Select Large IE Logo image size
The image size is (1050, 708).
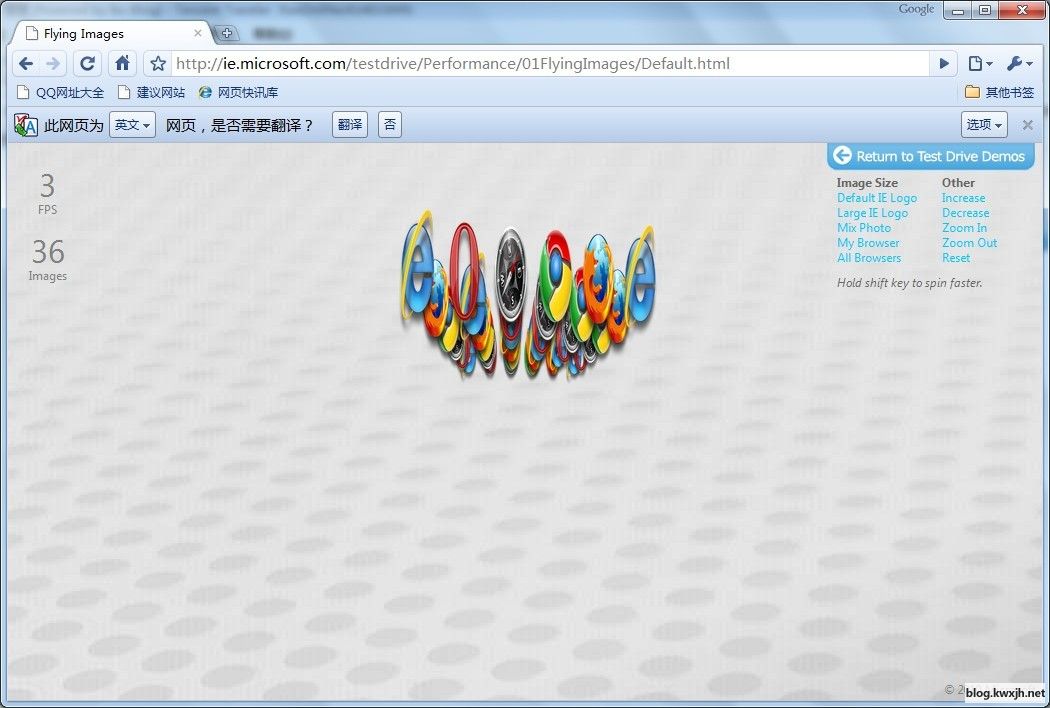tap(873, 213)
